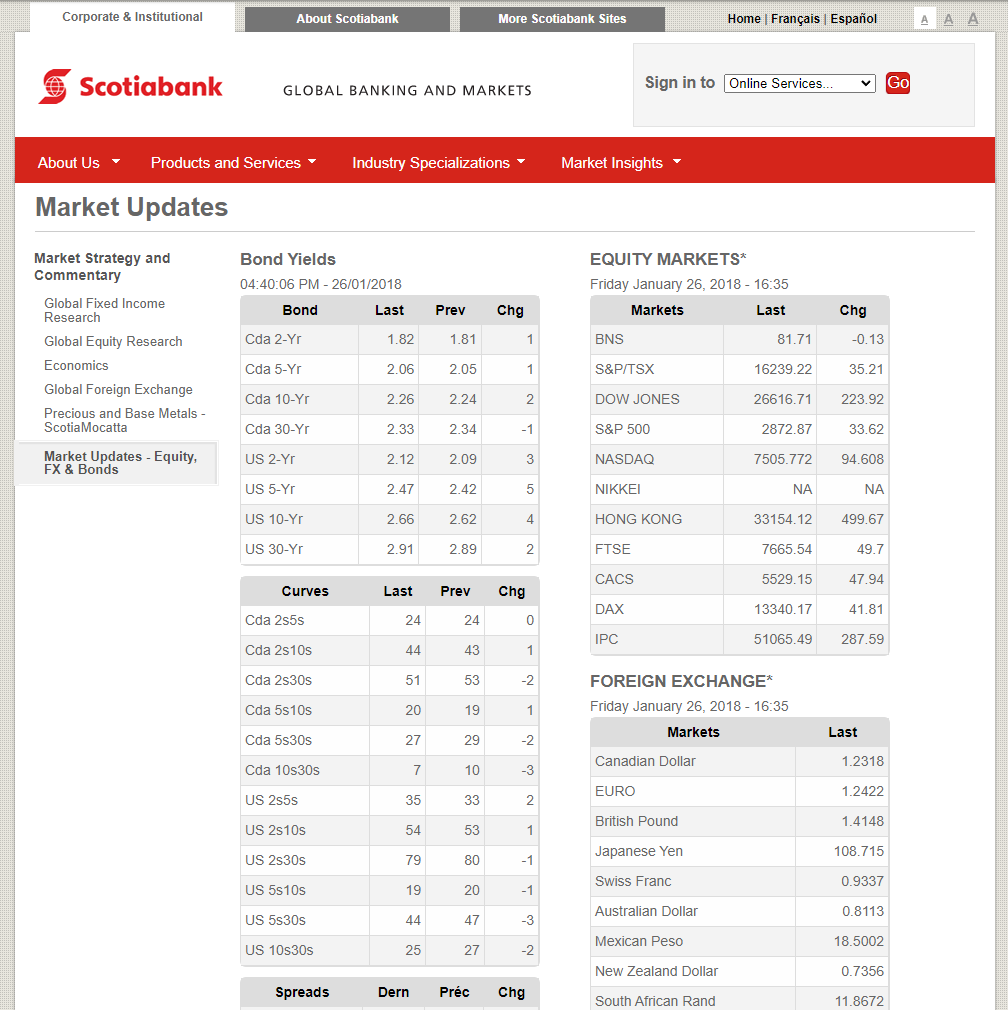The height and width of the screenshot is (1010, 1008).
Task: Select the medium font size A icon
Action: (948, 19)
